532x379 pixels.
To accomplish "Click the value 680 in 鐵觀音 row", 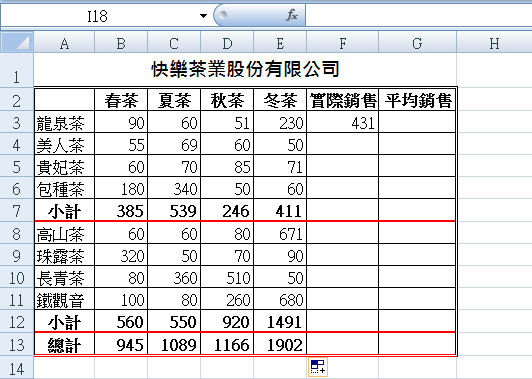I will 280,299.
